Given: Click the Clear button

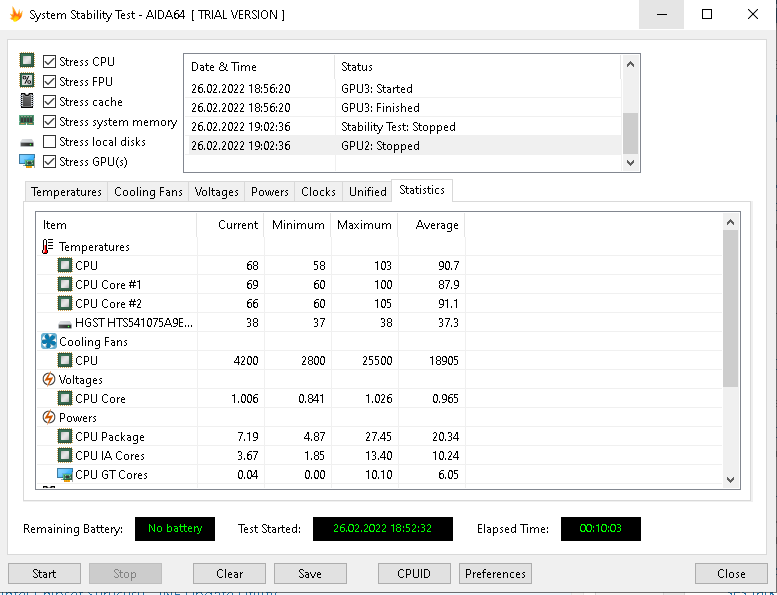Looking at the screenshot, I should (229, 574).
